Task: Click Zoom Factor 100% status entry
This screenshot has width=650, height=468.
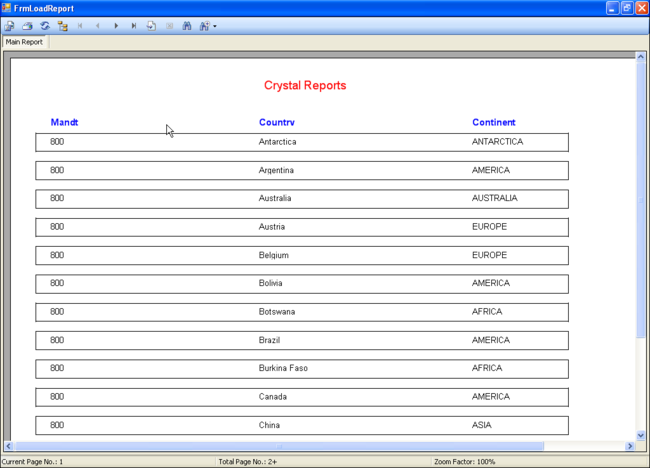Action: 465,462
